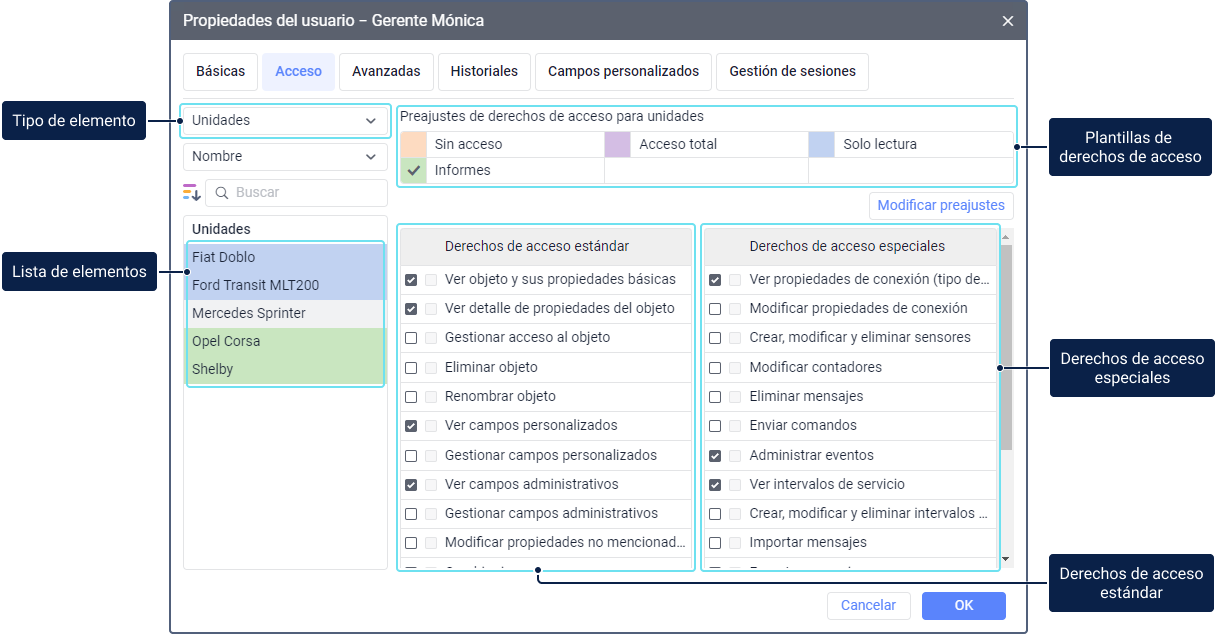Click the Modificar preajustes button
1217x634 pixels.
pyautogui.click(x=940, y=206)
